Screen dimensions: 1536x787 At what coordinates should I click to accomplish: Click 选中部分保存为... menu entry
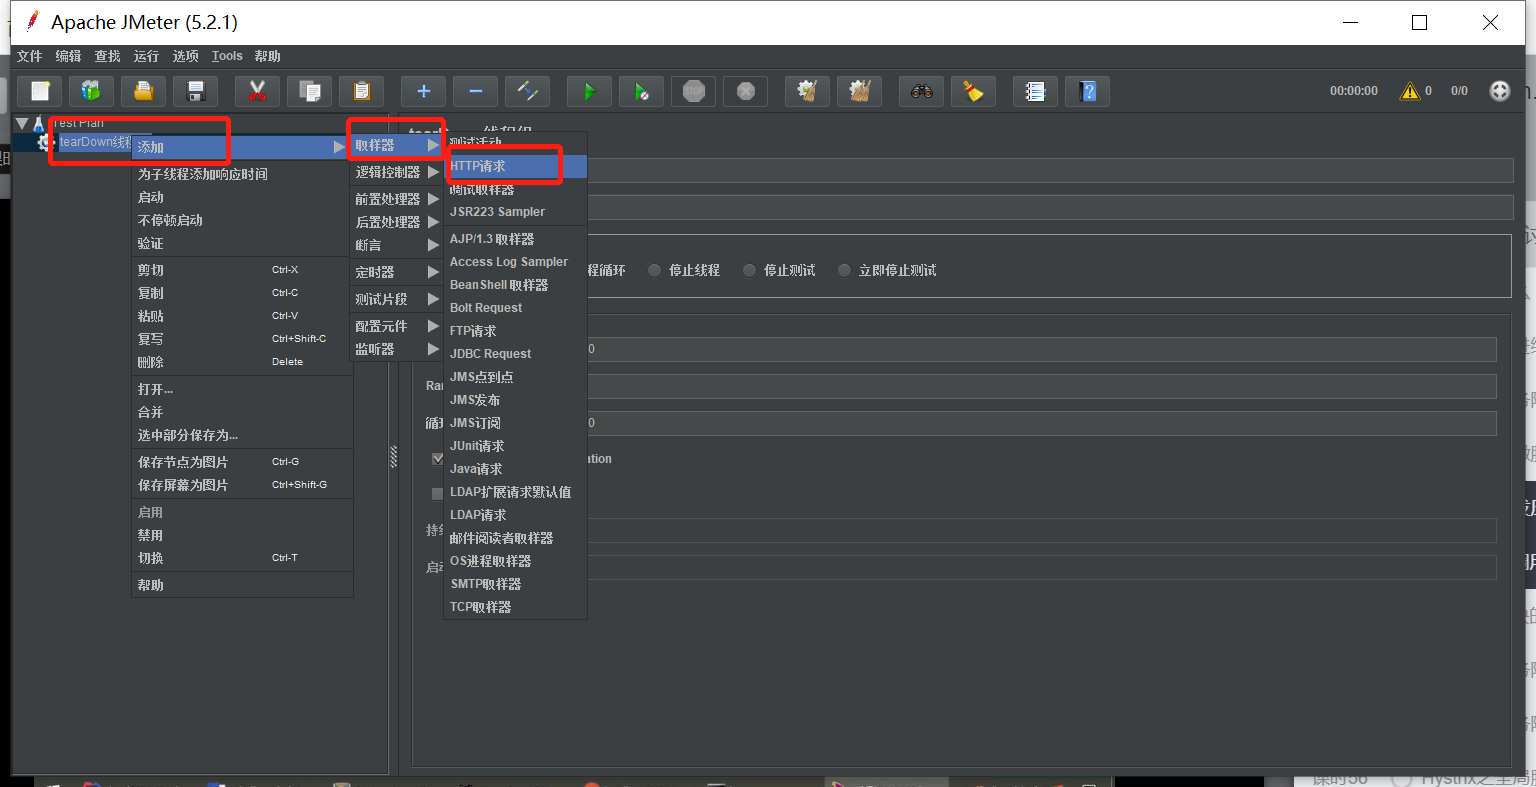242,435
